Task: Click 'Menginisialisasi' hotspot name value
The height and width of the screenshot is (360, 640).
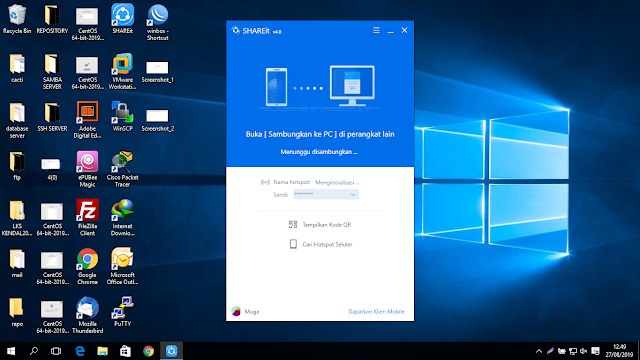Action: (337, 182)
